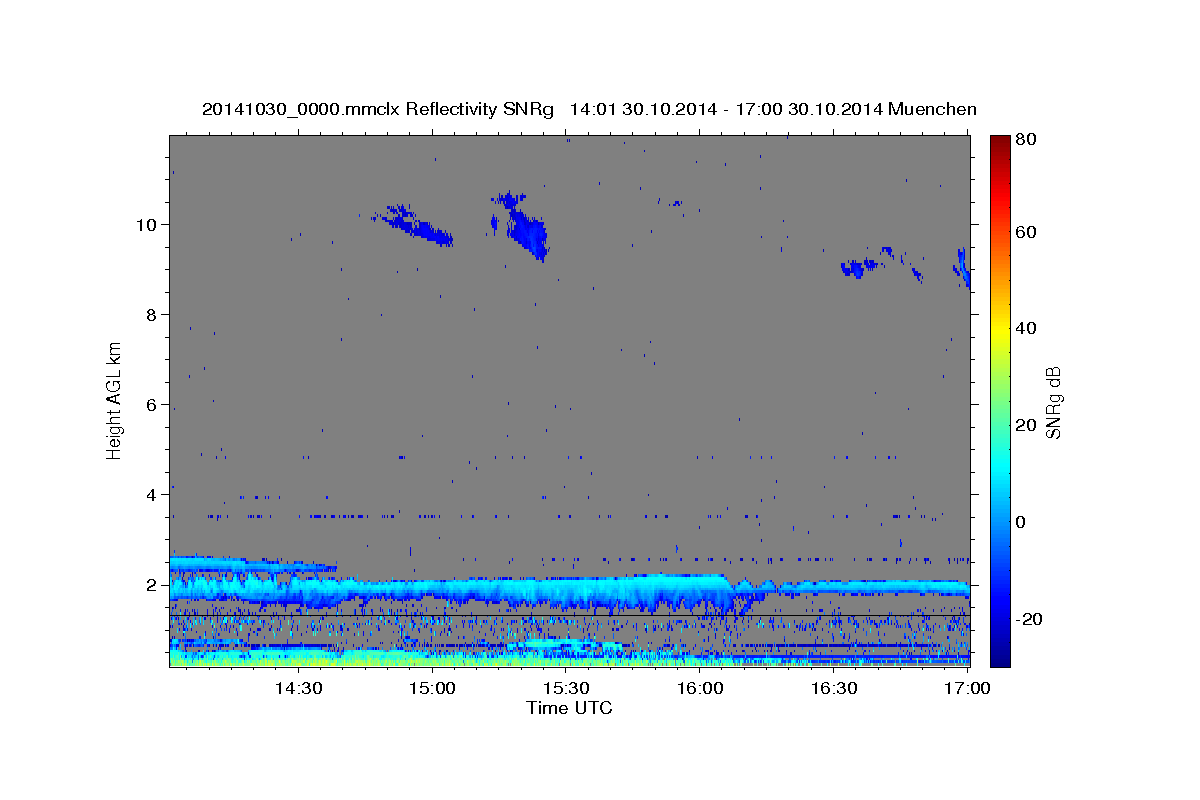Click the cyan cloud layer at 2 km near 15:30
The image size is (1200, 800).
566,590
